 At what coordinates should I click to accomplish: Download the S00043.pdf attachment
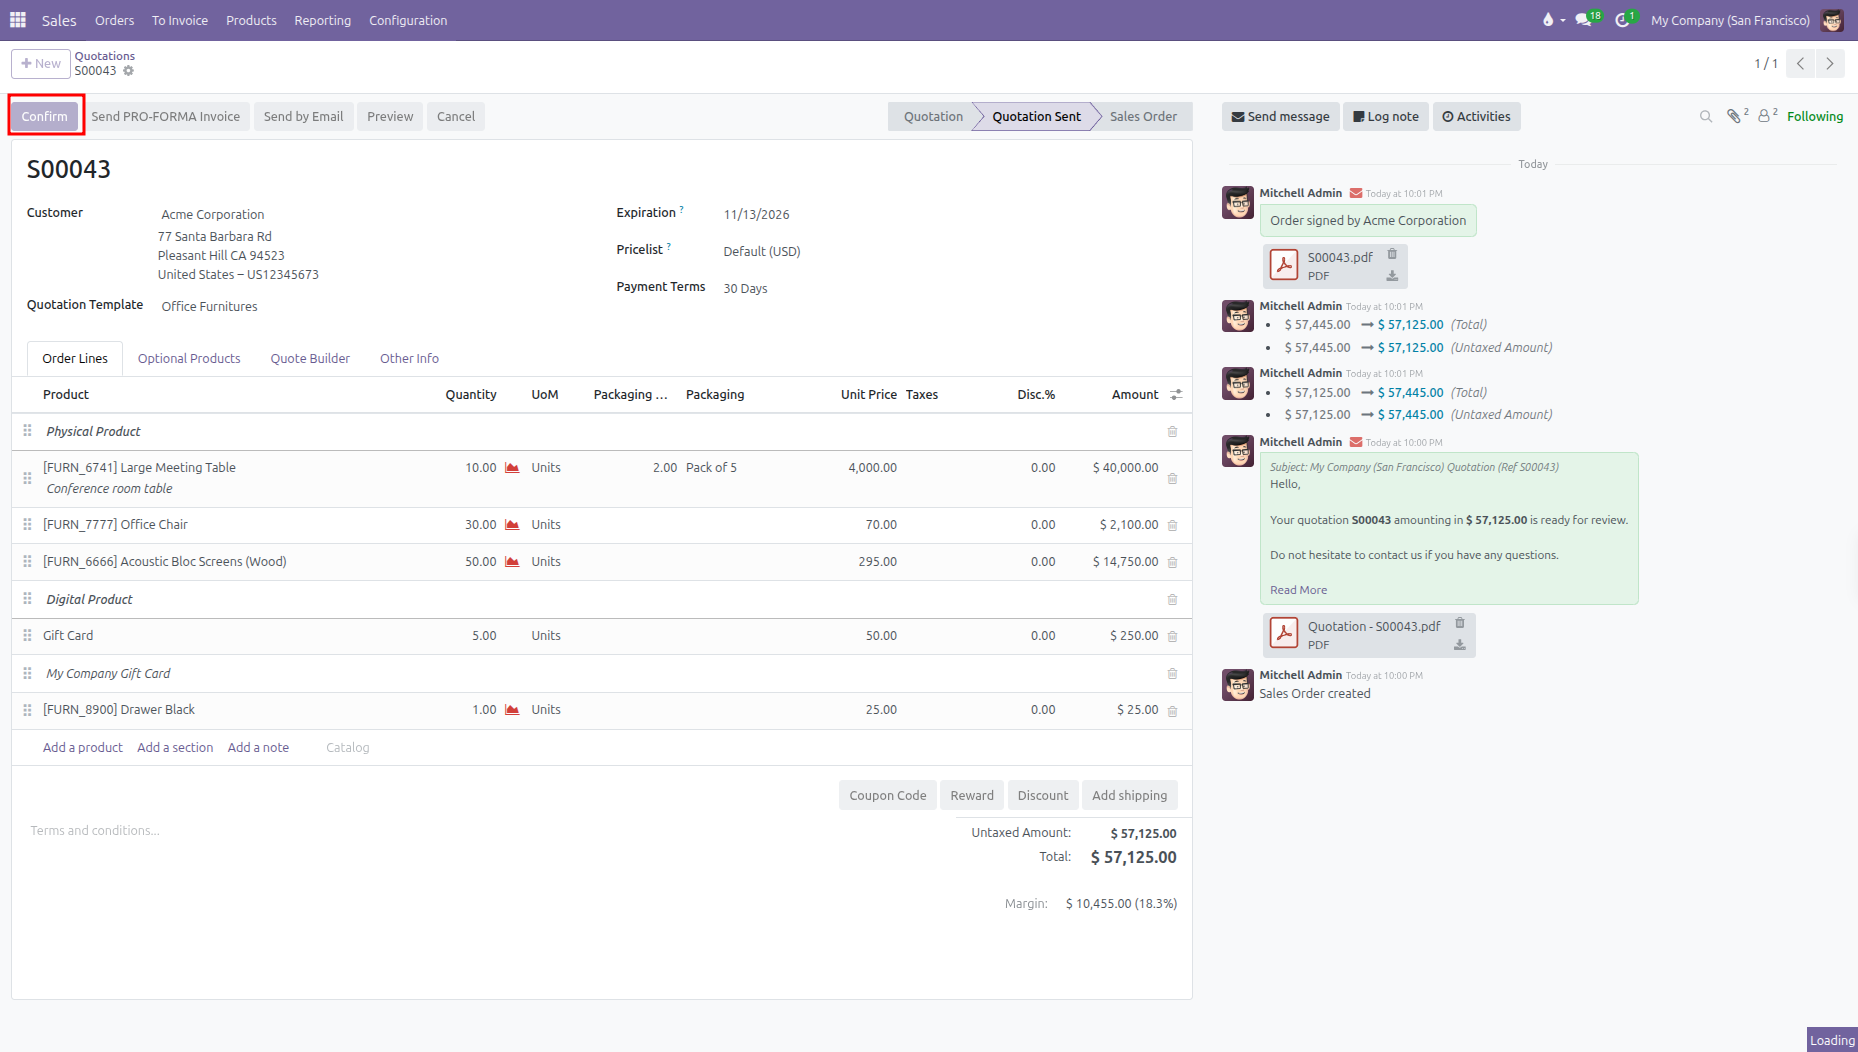pyautogui.click(x=1392, y=276)
